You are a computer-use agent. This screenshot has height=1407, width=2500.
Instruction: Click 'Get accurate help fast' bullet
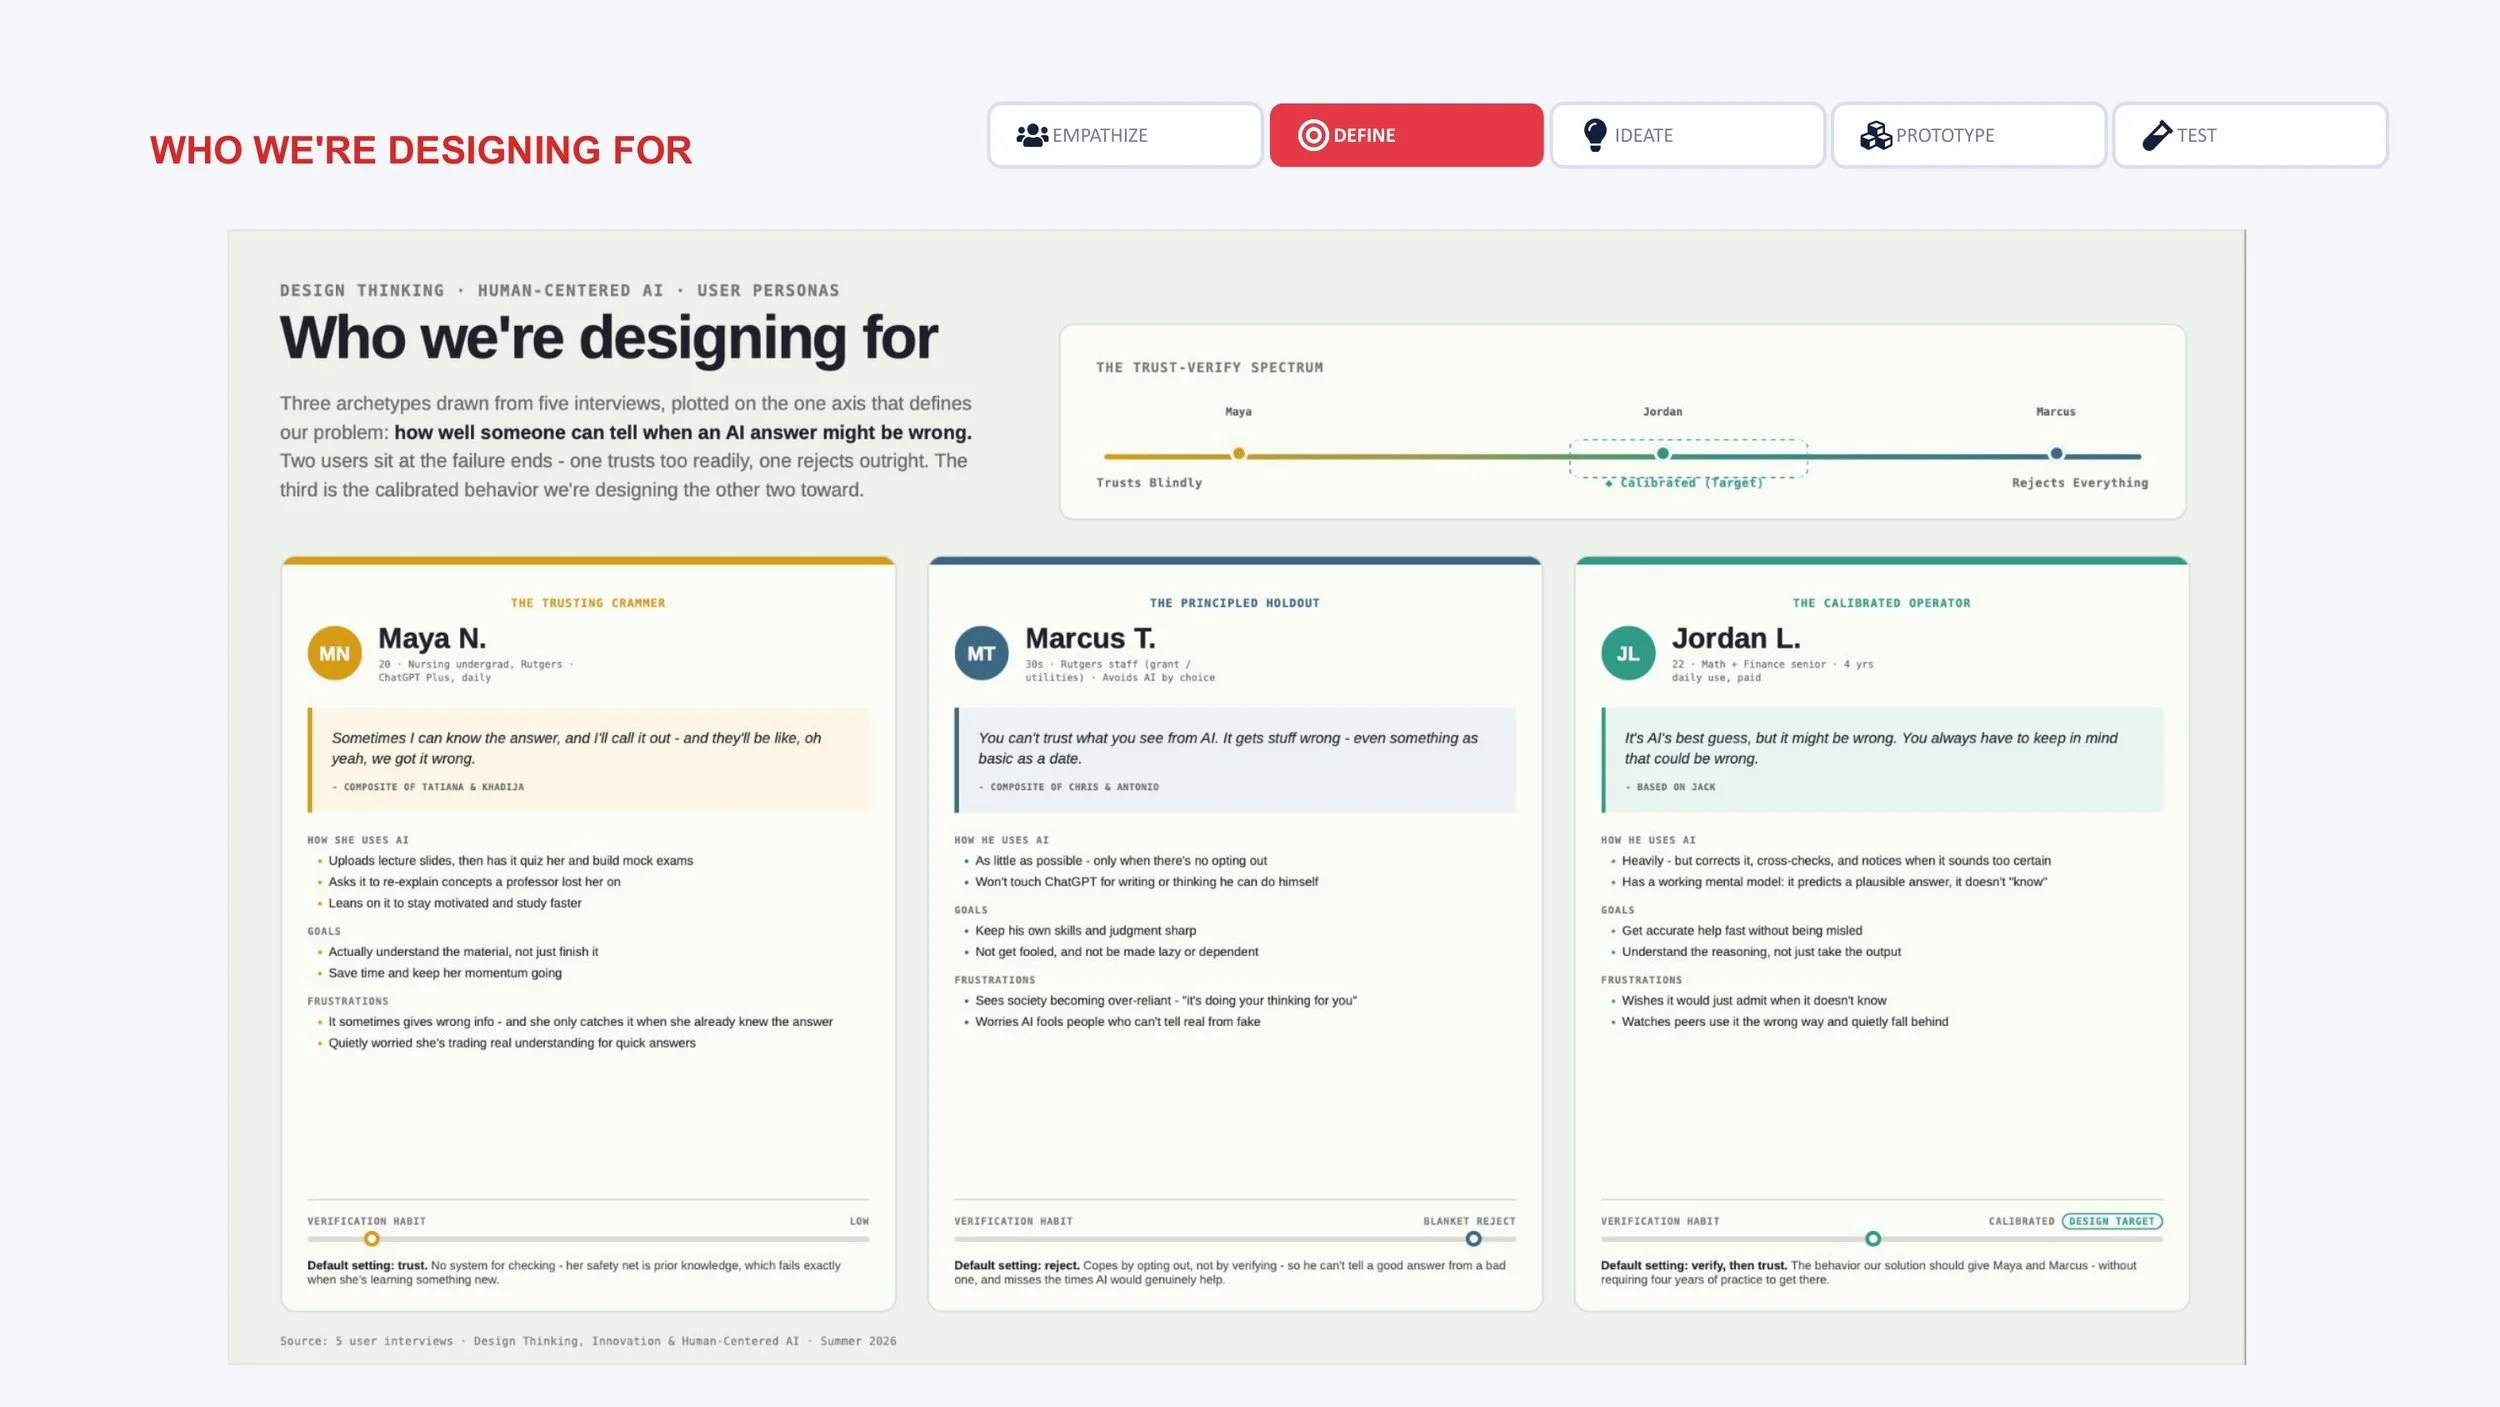pos(1742,931)
